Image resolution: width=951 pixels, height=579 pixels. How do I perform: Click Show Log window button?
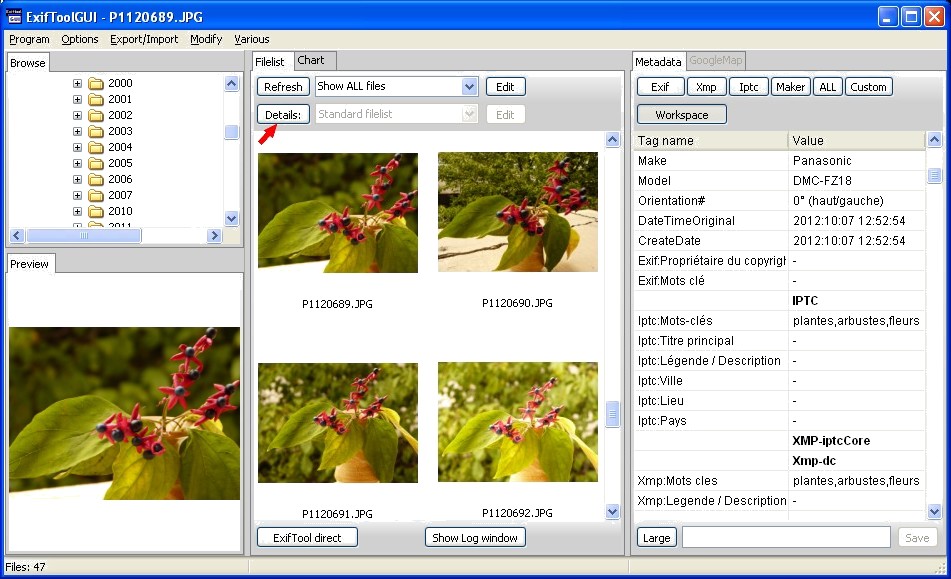(475, 538)
